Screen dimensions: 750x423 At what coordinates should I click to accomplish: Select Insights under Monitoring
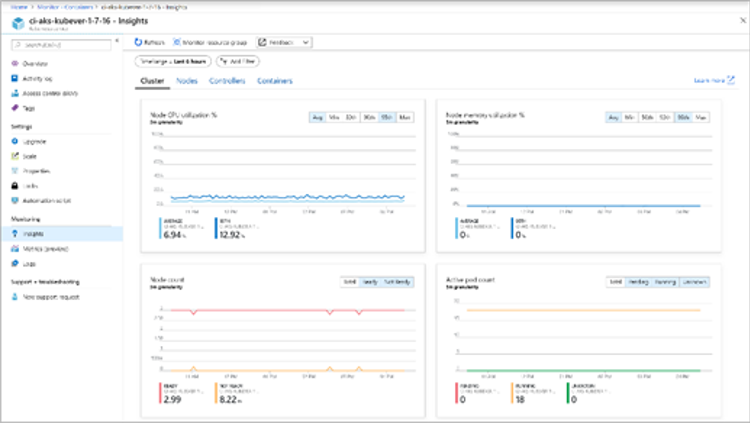pos(62,234)
